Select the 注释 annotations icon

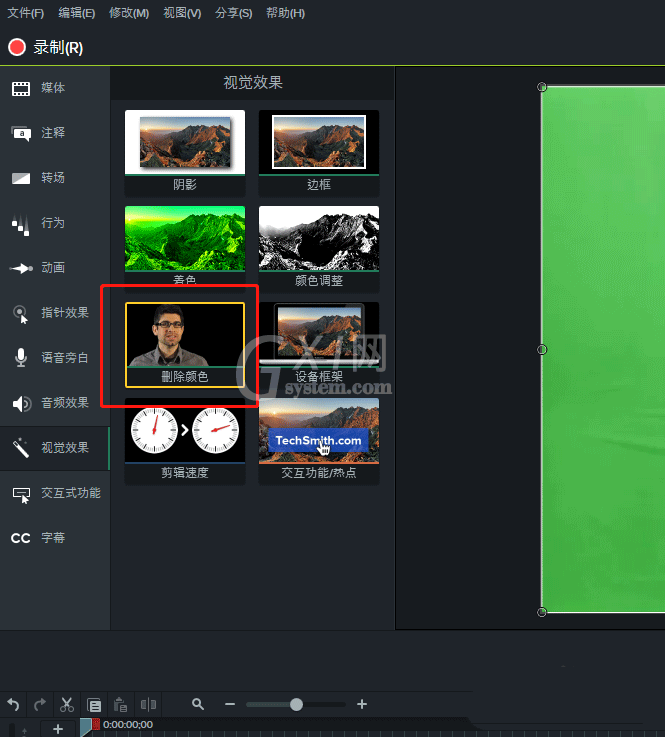[21, 133]
